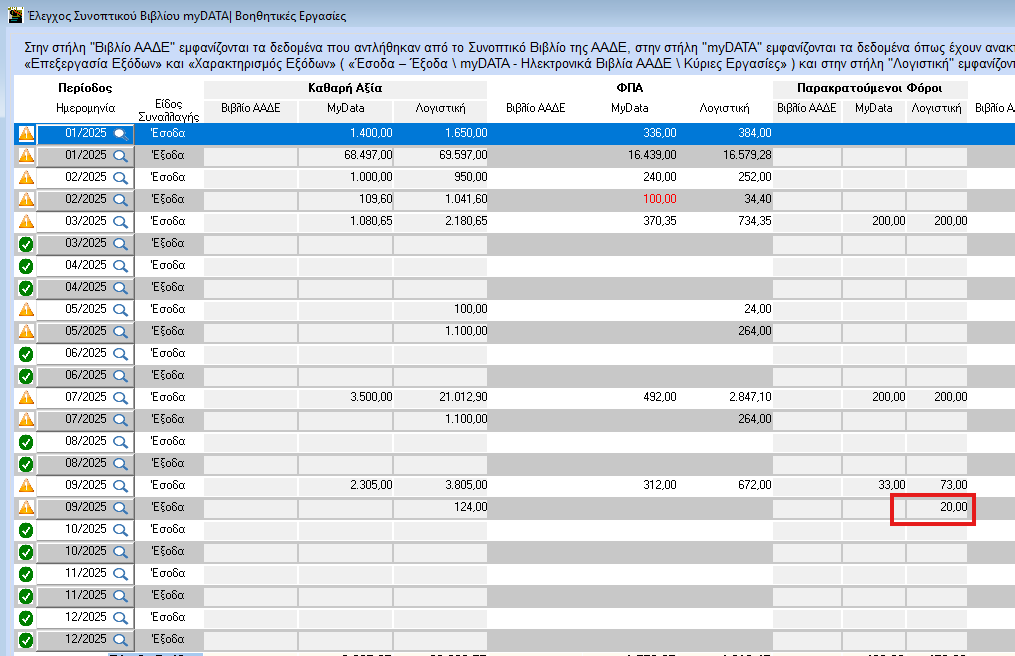Click the warning icon on 03/2025 Έσοδα row
The height and width of the screenshot is (656, 1015).
click(x=26, y=221)
